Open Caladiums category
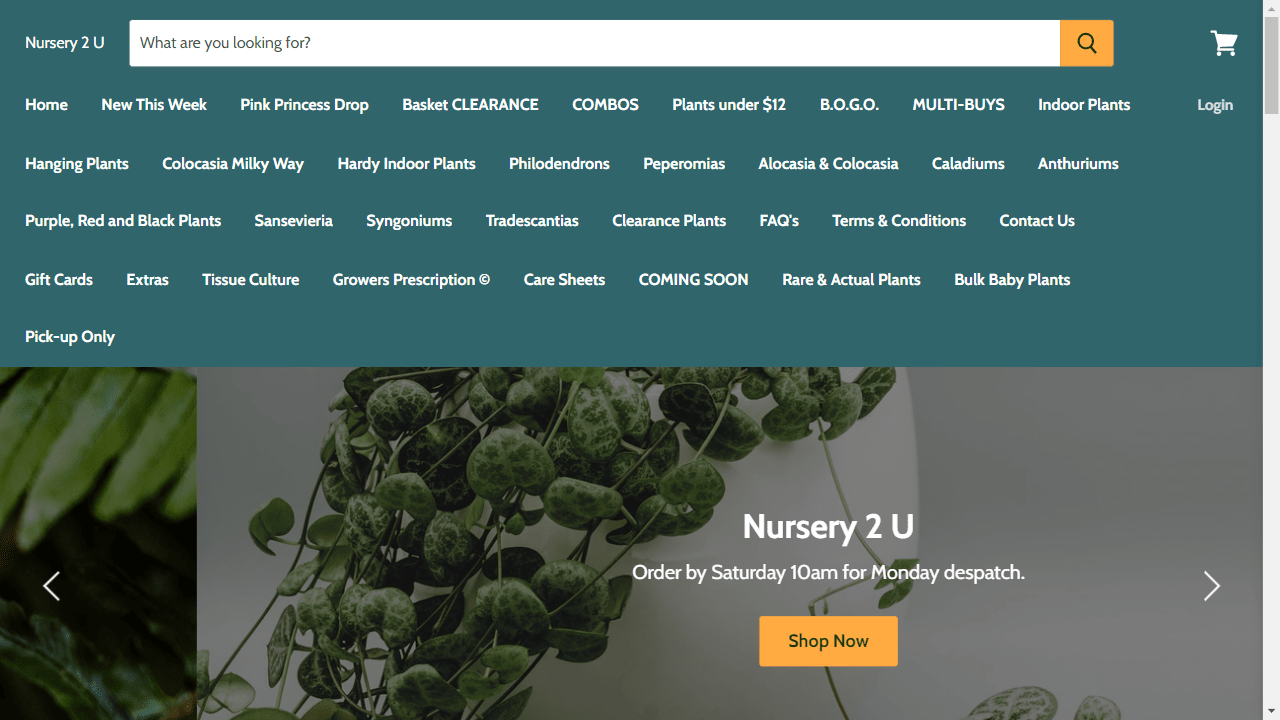 tap(968, 164)
